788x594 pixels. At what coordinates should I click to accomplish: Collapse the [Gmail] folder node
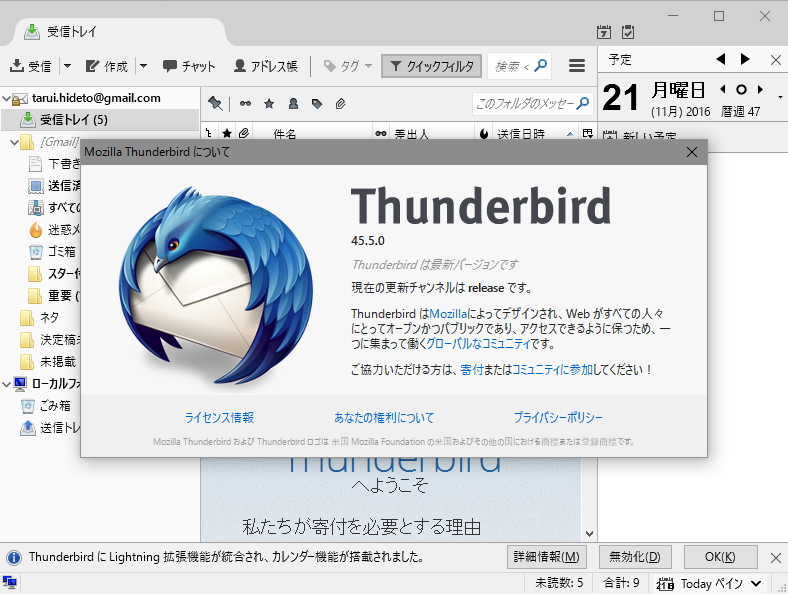(x=14, y=142)
